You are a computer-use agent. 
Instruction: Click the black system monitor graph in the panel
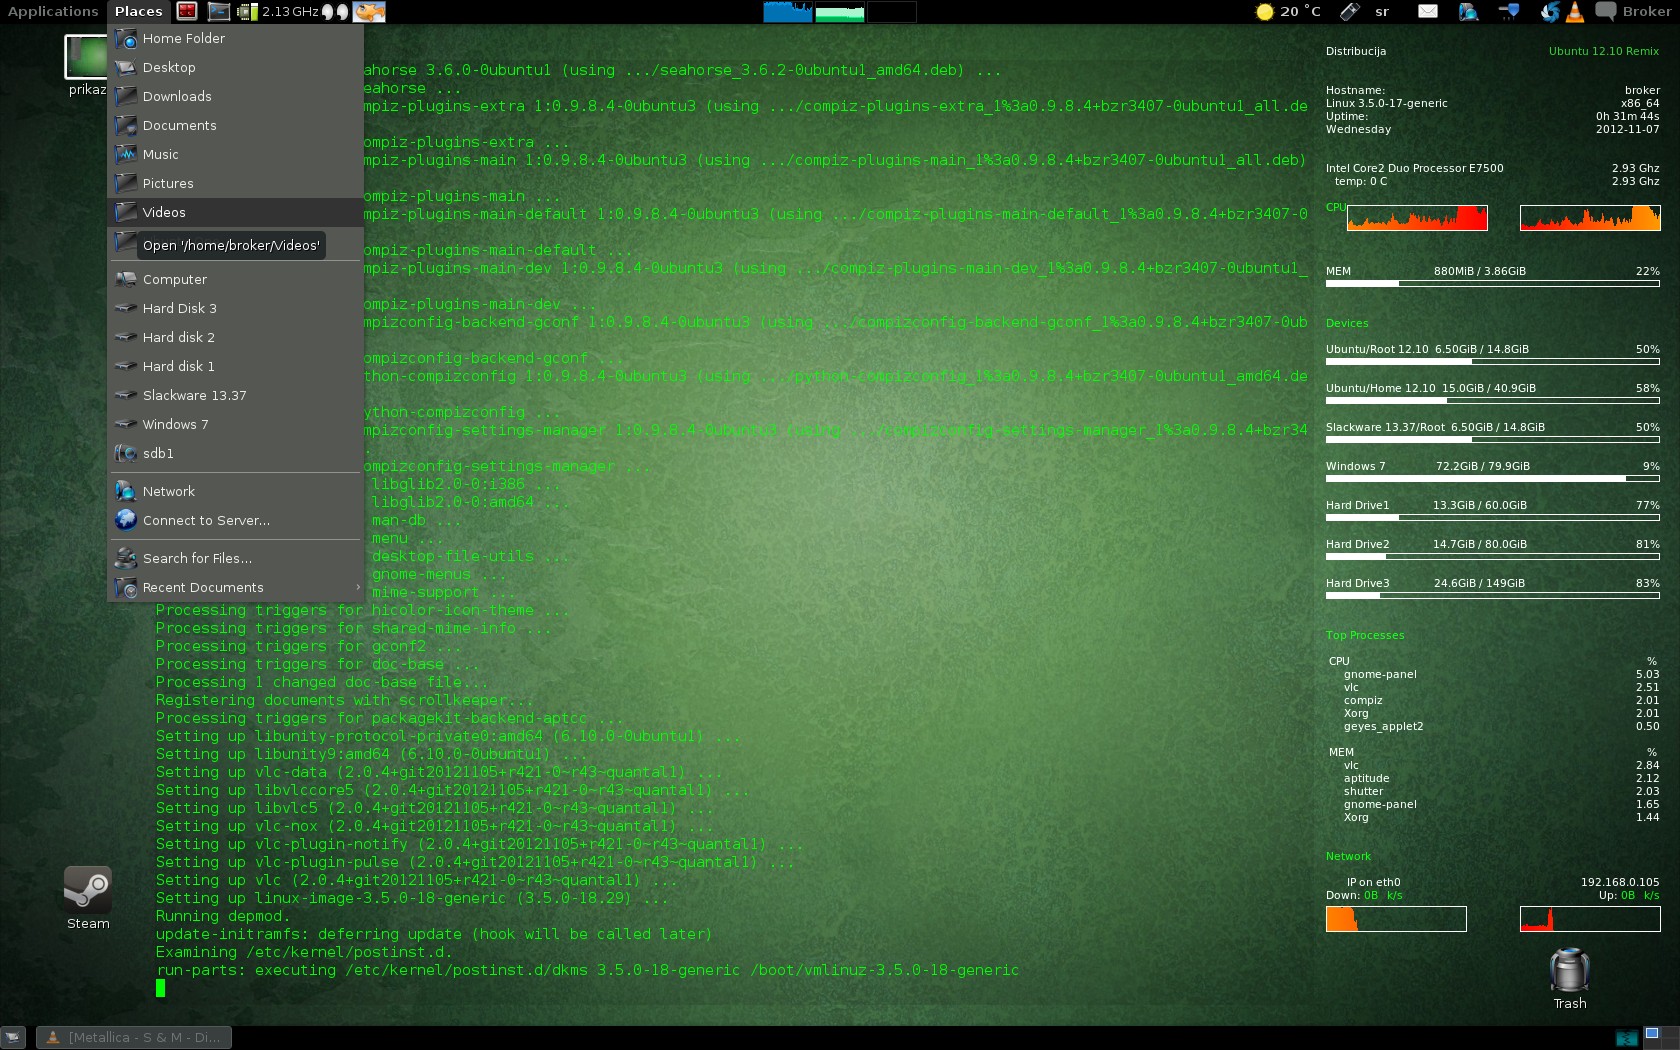coord(892,11)
